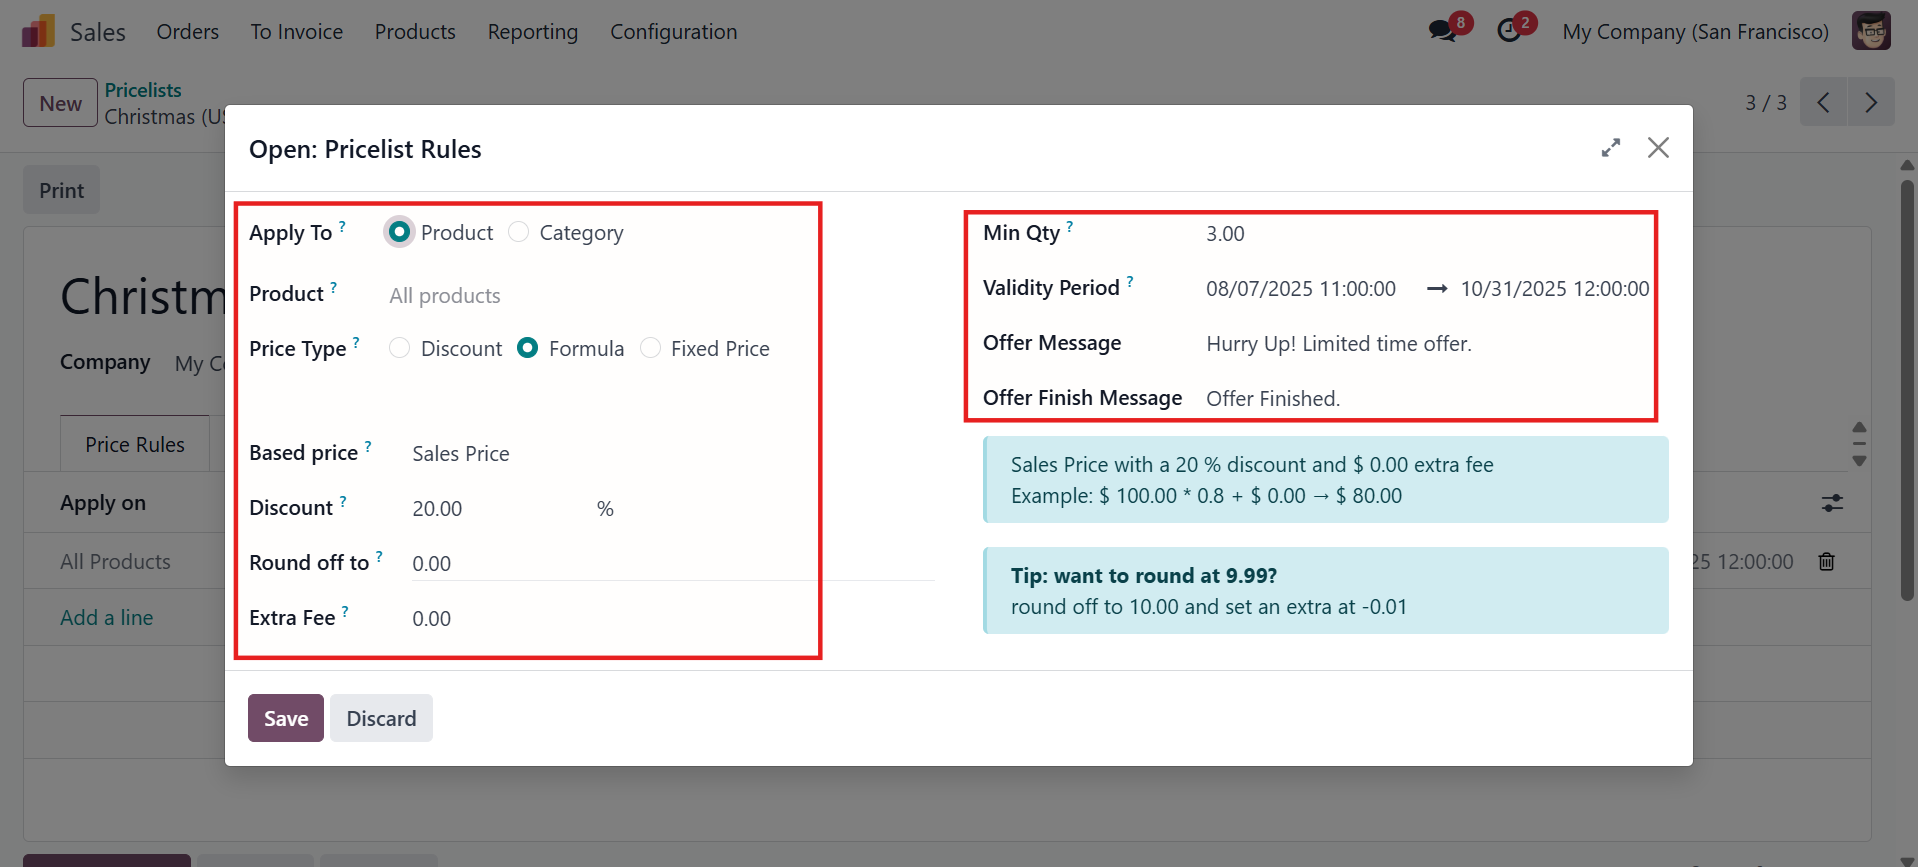Edit the Round off to field
Image resolution: width=1918 pixels, height=867 pixels.
tap(672, 564)
